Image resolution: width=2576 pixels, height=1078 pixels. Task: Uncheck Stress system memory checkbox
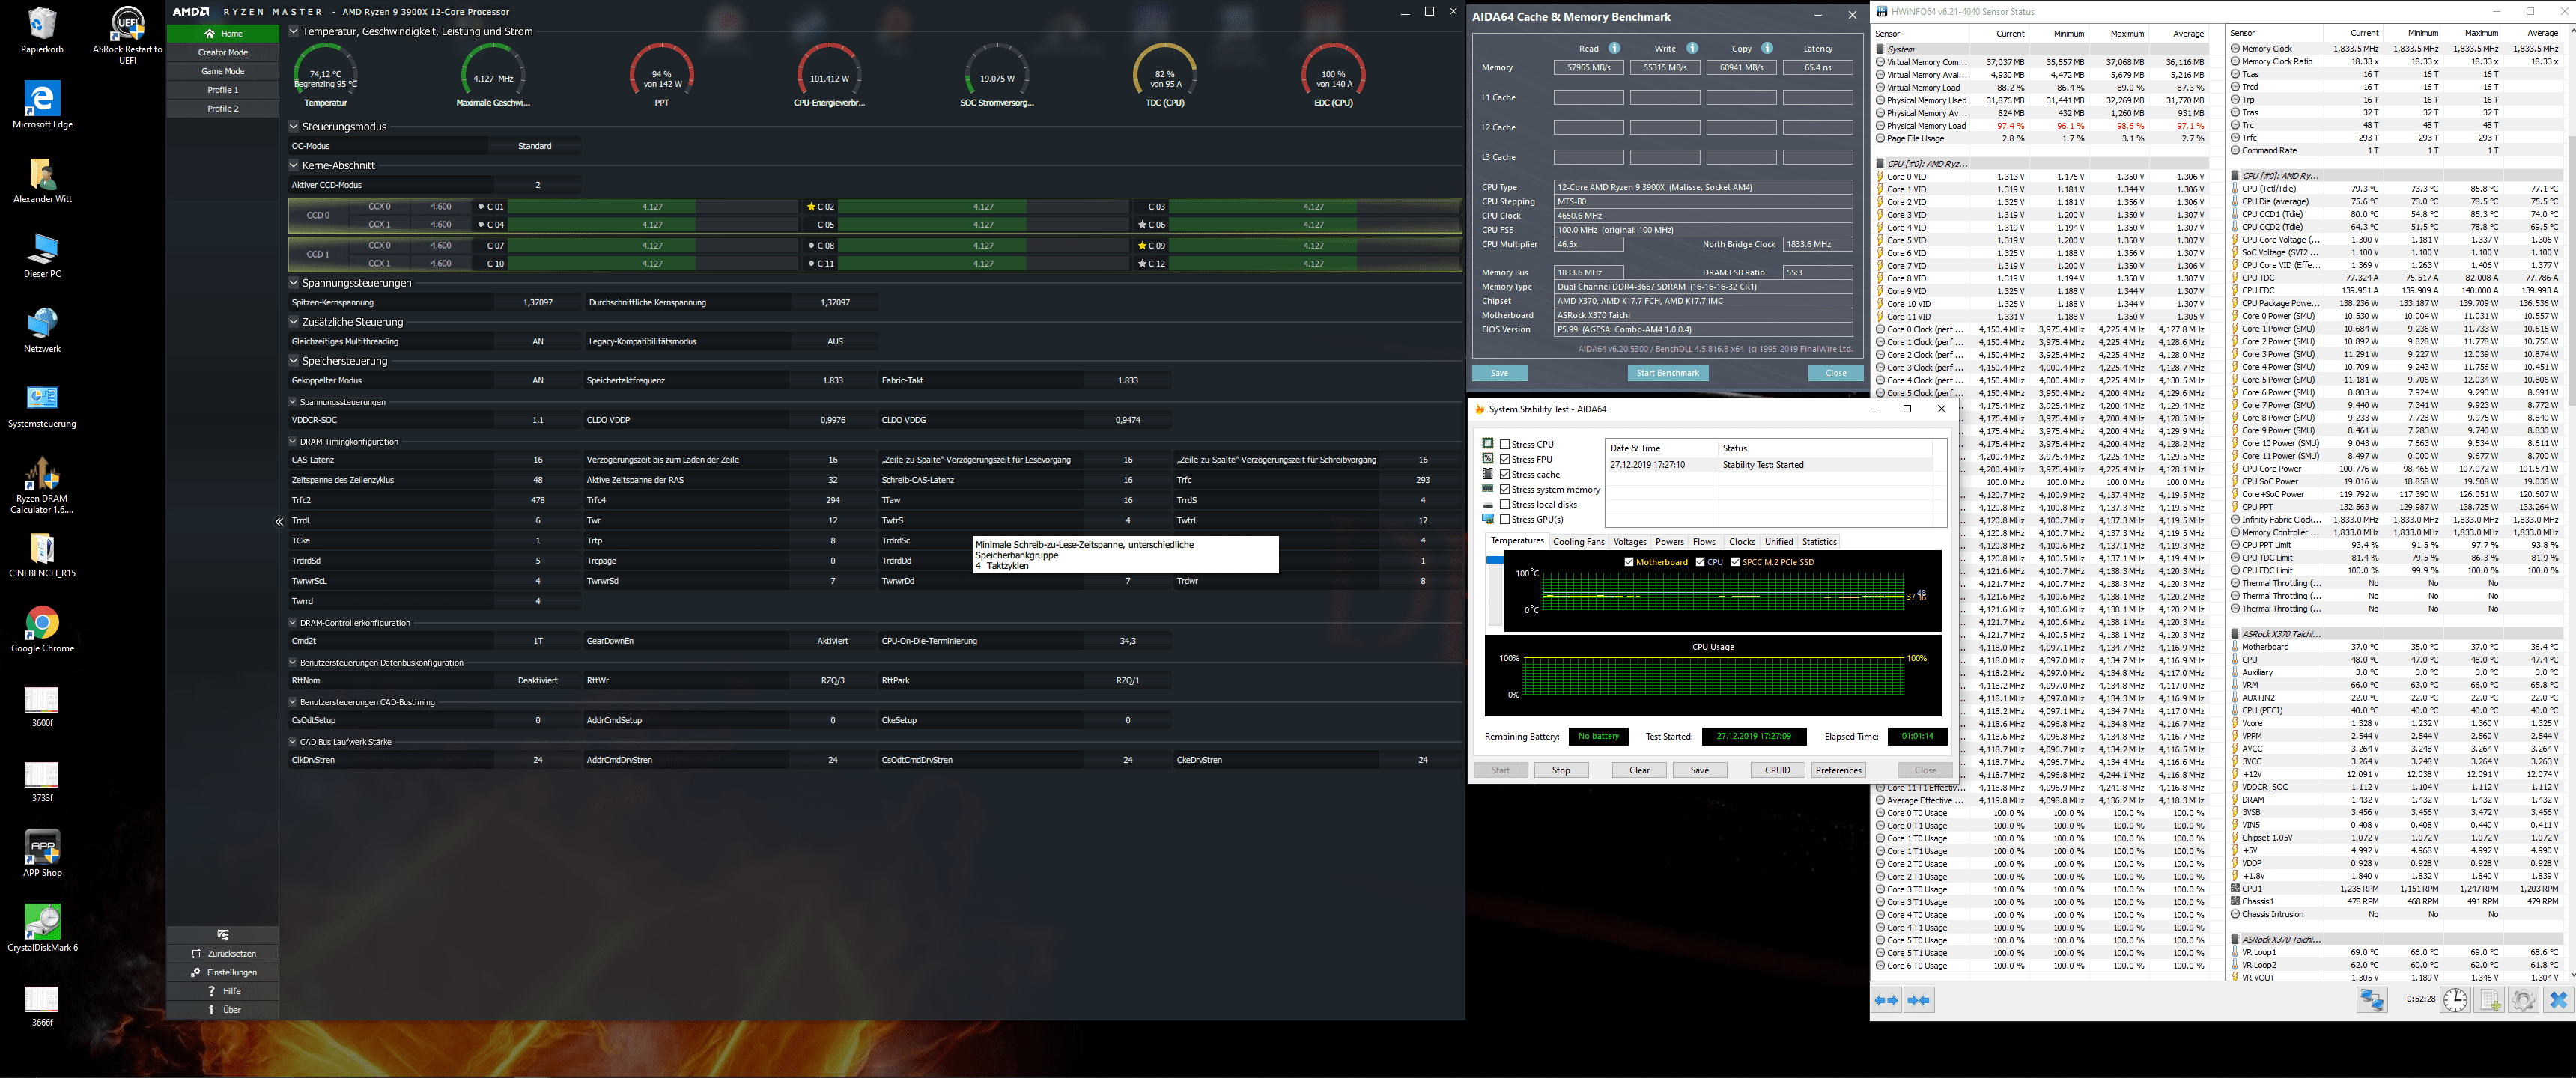[x=1505, y=489]
